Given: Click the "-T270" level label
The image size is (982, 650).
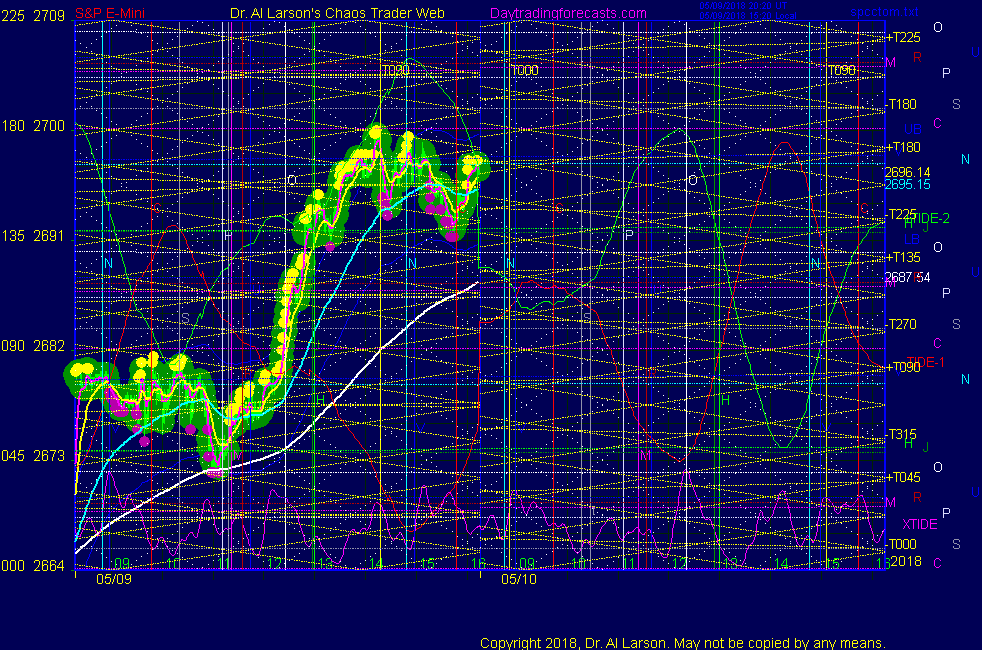Looking at the screenshot, I should tap(901, 324).
